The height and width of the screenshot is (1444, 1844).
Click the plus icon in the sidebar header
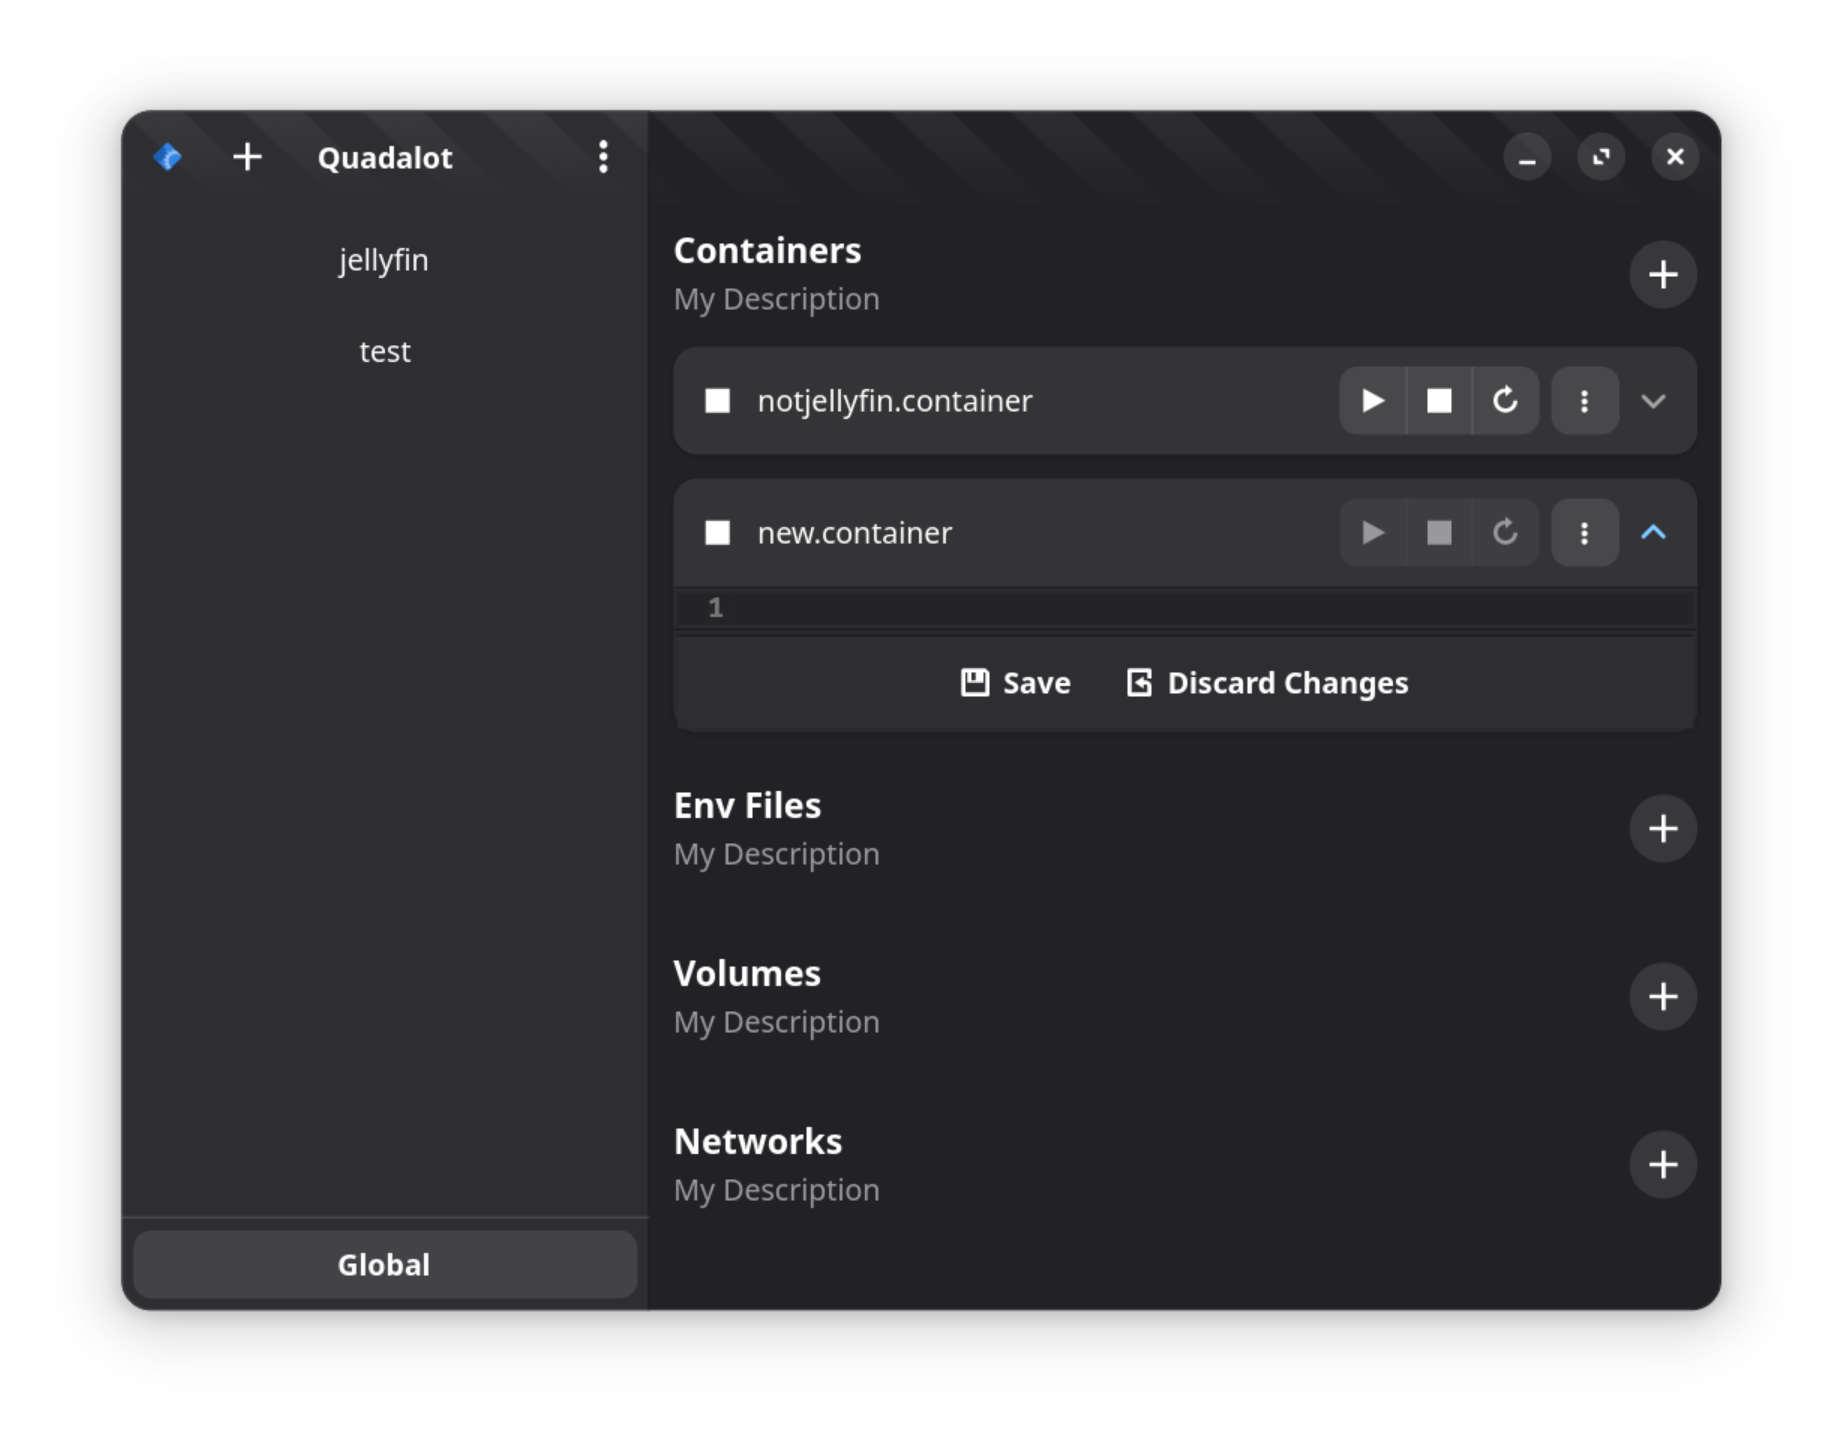(247, 157)
